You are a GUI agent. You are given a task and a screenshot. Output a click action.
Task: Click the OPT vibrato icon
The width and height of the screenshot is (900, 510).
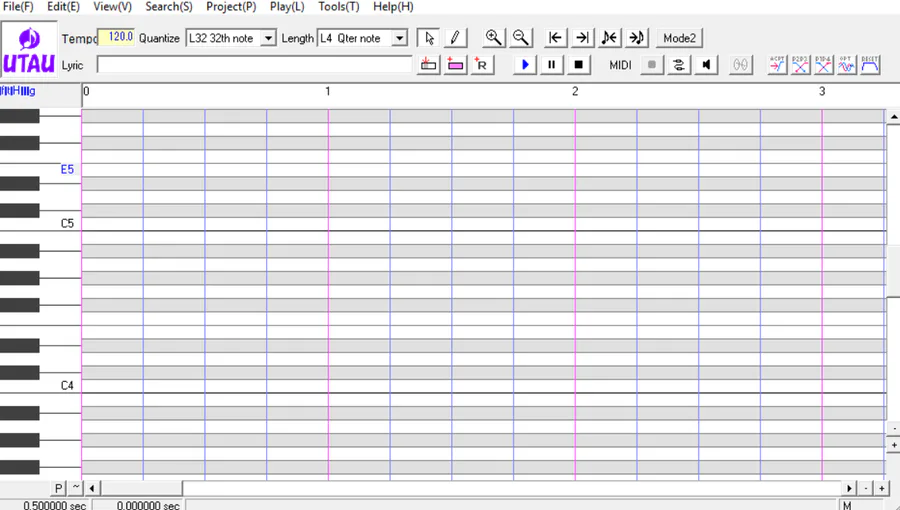pyautogui.click(x=847, y=65)
